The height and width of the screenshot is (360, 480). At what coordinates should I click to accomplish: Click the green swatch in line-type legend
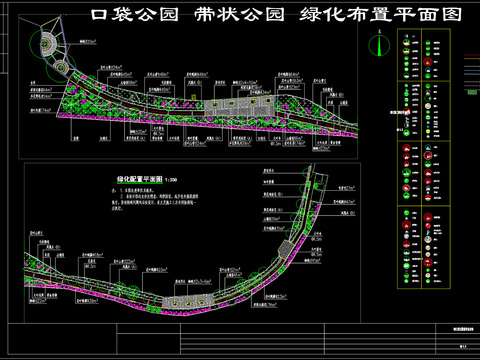(x=472, y=92)
